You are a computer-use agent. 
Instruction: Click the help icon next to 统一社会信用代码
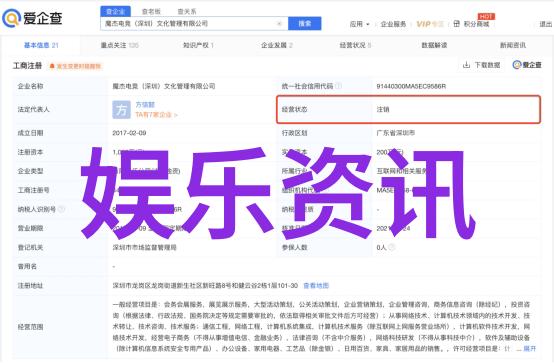[x=338, y=86]
